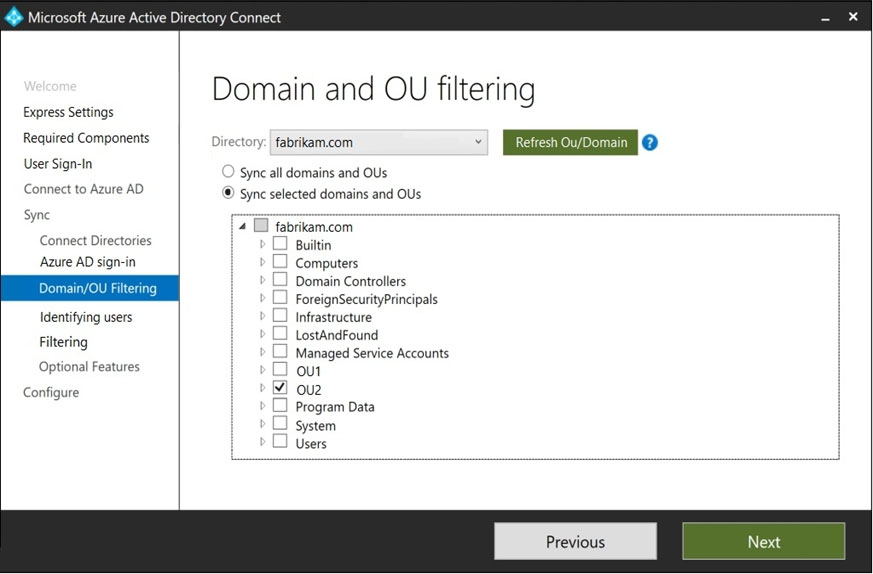The height and width of the screenshot is (574, 873).
Task: Open Optional Features sub-step
Action: pos(89,366)
